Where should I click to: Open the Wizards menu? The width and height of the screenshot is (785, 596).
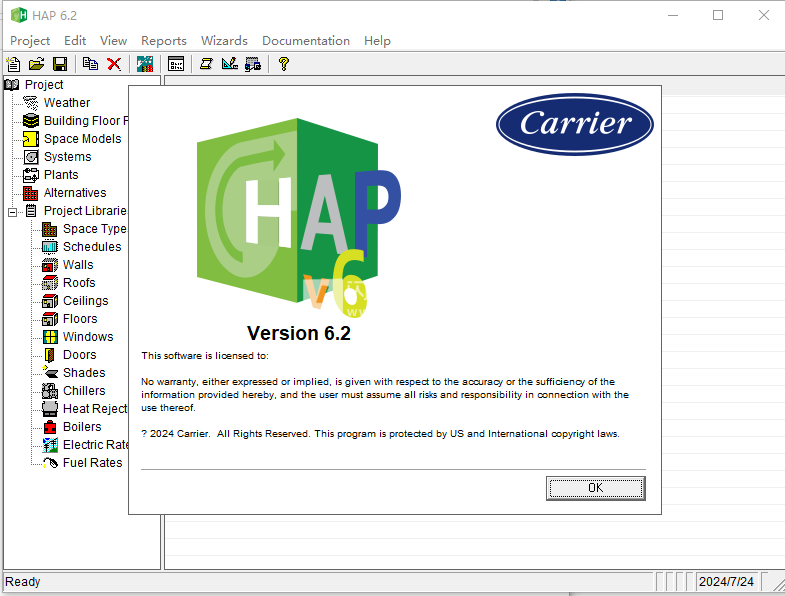[224, 41]
